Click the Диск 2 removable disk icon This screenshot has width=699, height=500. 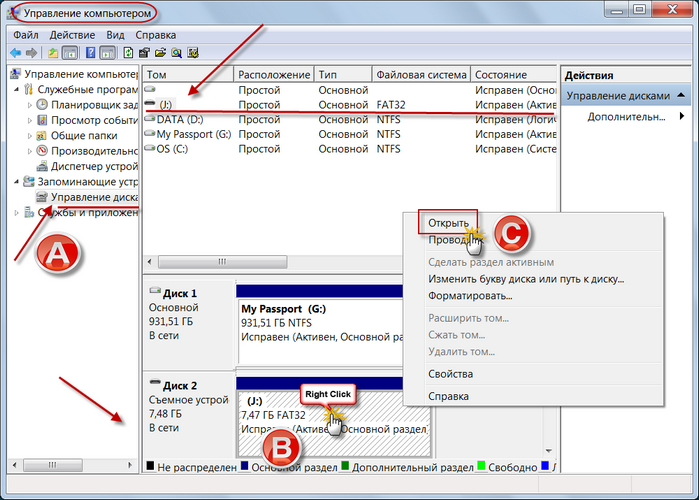155,382
